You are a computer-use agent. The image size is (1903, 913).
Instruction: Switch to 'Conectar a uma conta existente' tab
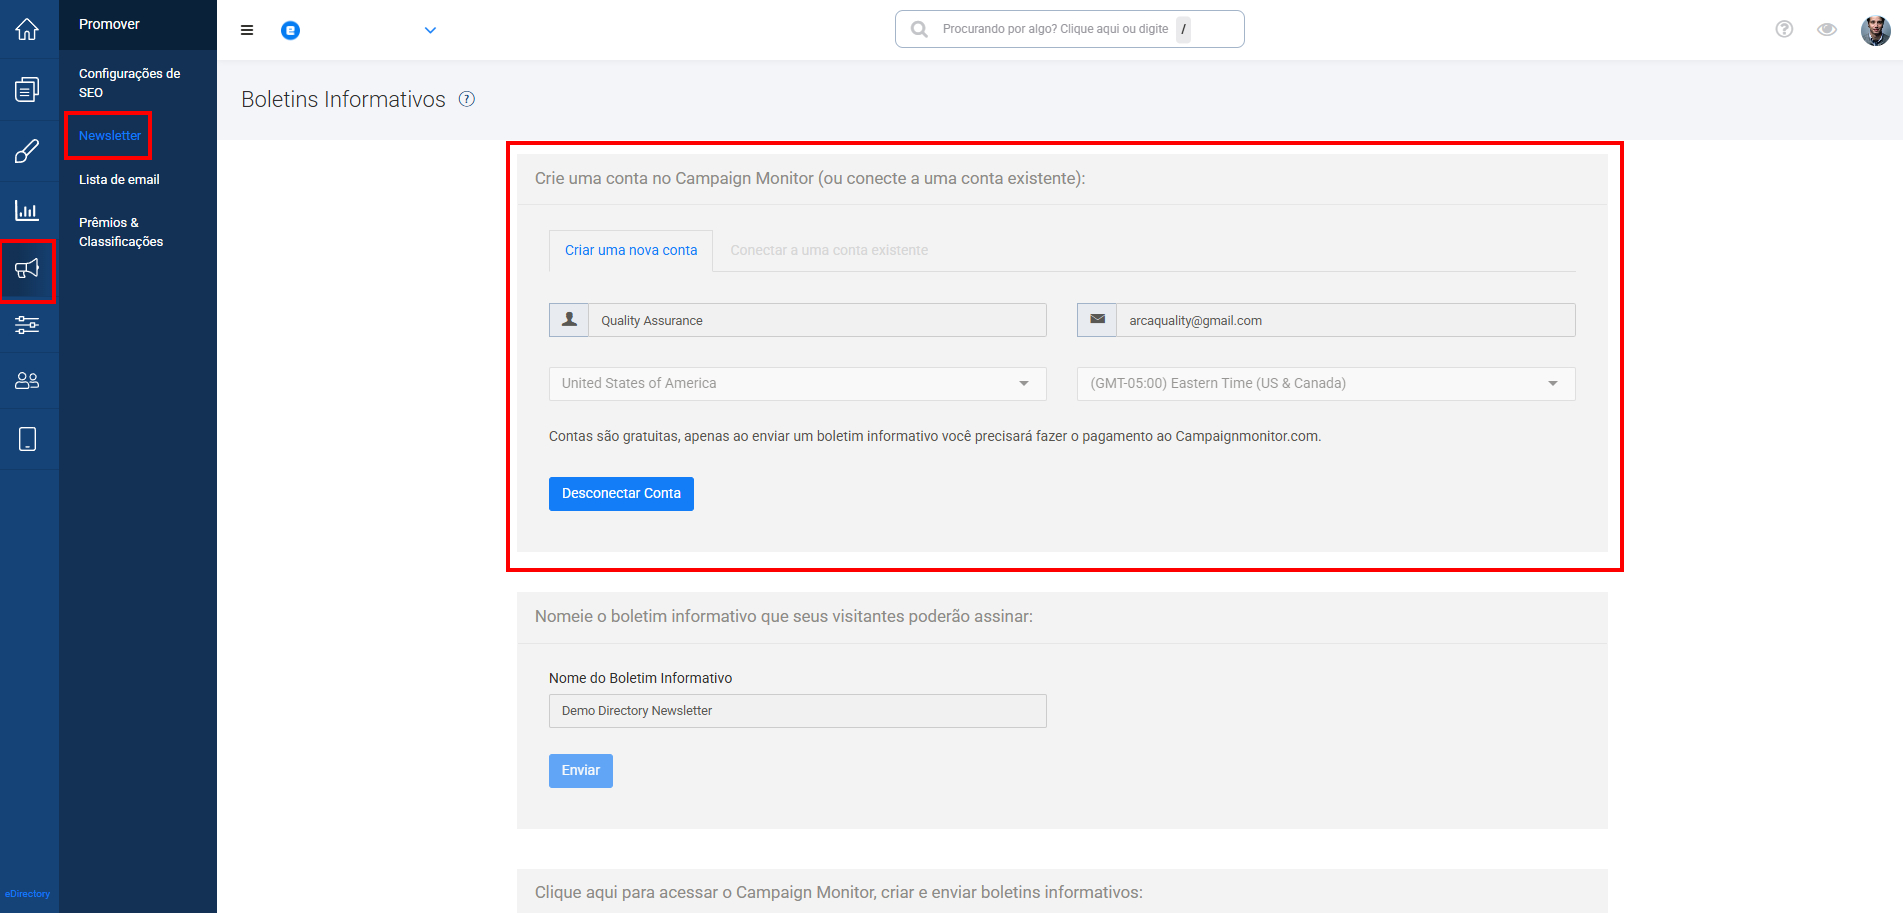point(829,250)
